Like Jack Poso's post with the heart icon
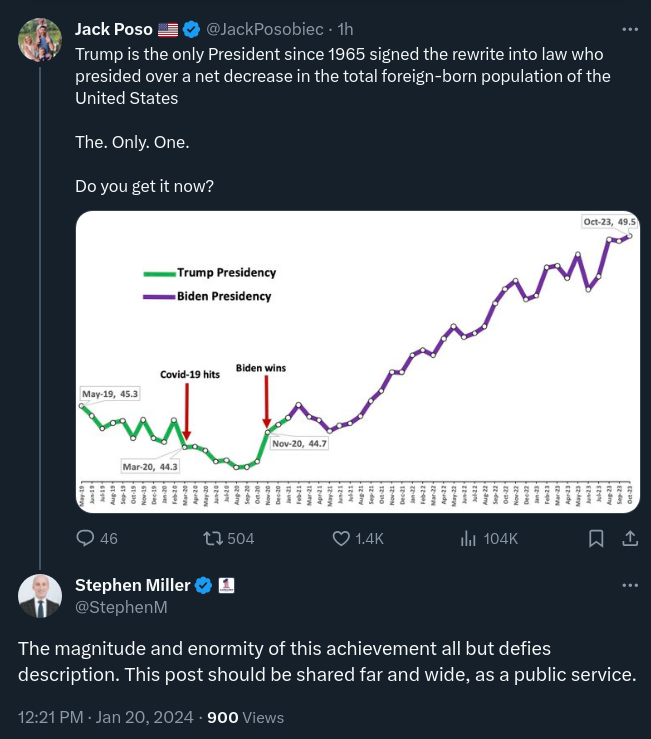This screenshot has width=651, height=739. pyautogui.click(x=341, y=538)
